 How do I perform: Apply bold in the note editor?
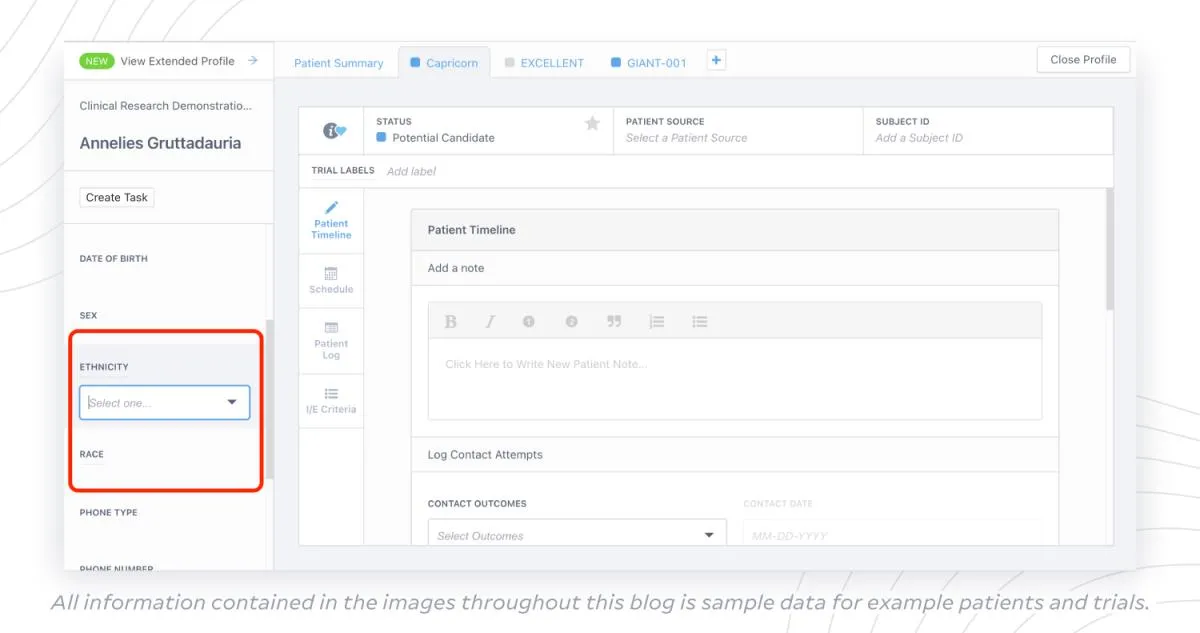click(x=450, y=321)
